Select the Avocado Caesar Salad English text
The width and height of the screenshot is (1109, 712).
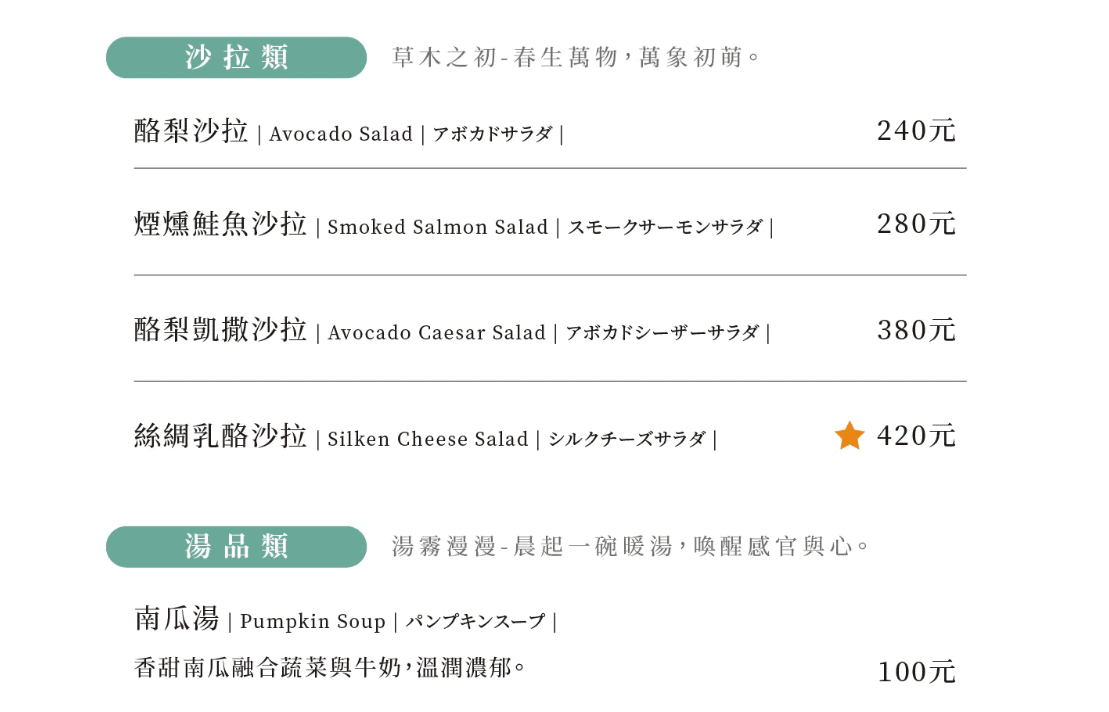tap(437, 333)
